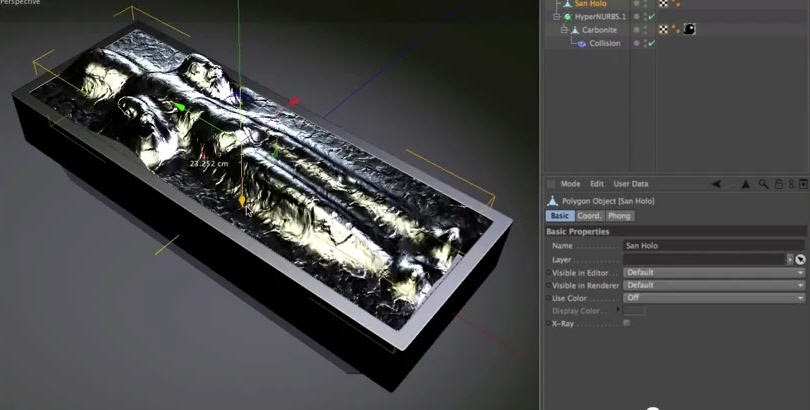Screen dimensions: 810x410
Task: Open the Mode menu
Action: click(x=570, y=184)
